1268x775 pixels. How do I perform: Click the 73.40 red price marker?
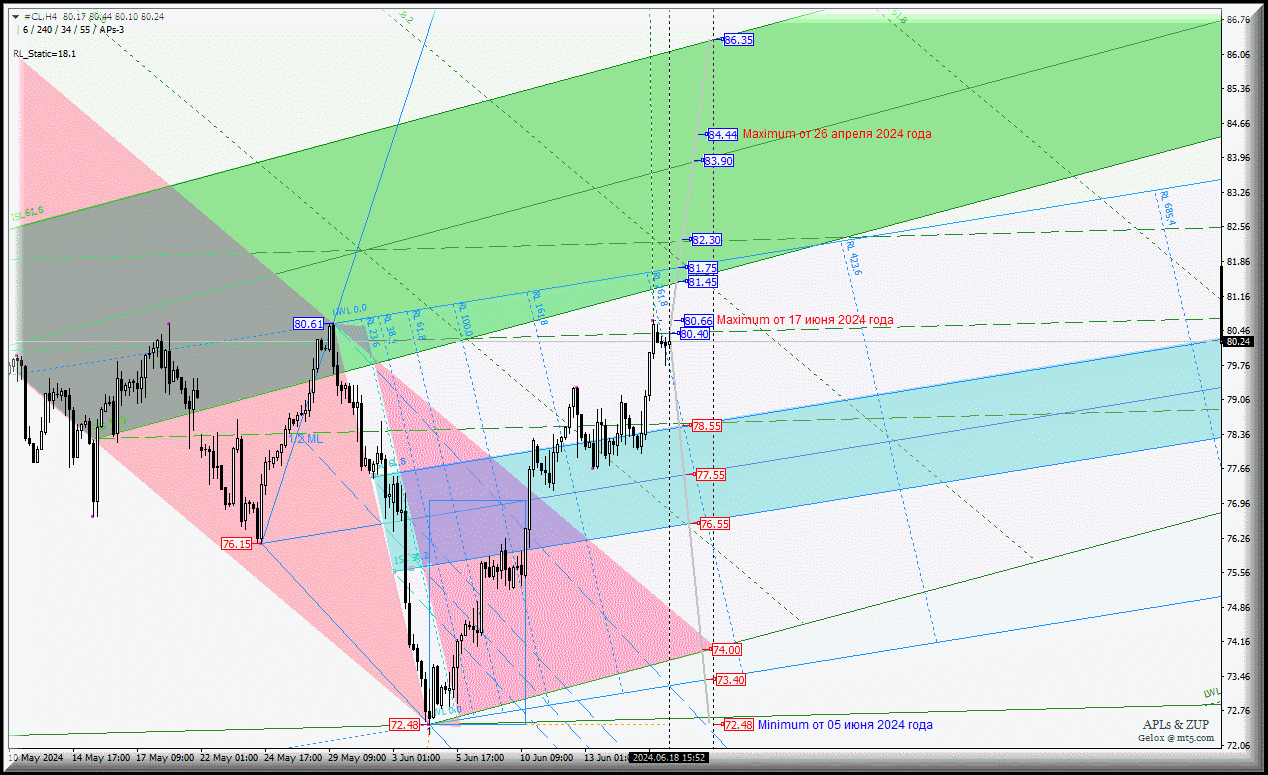click(x=730, y=680)
